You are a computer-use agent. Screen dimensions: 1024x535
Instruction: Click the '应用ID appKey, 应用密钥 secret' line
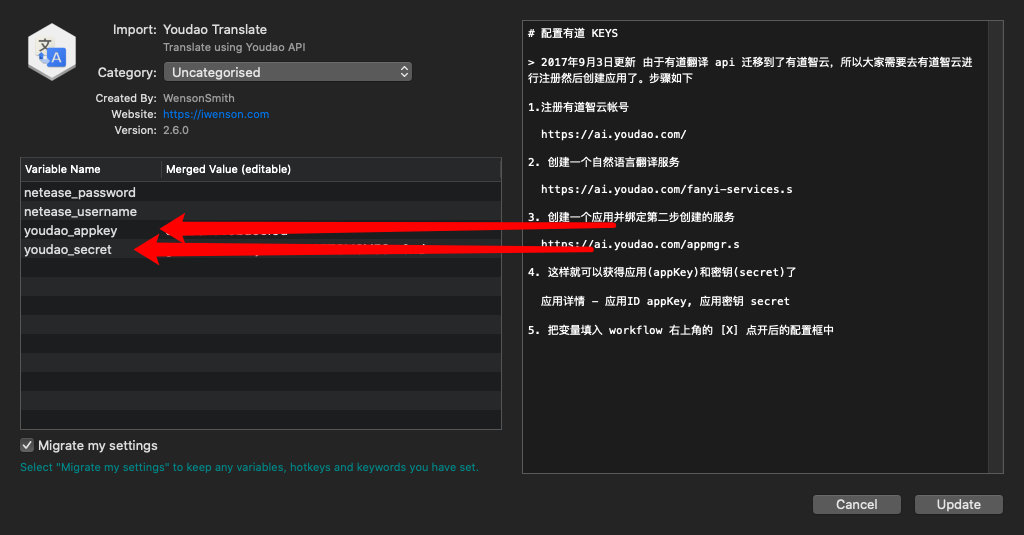665,301
